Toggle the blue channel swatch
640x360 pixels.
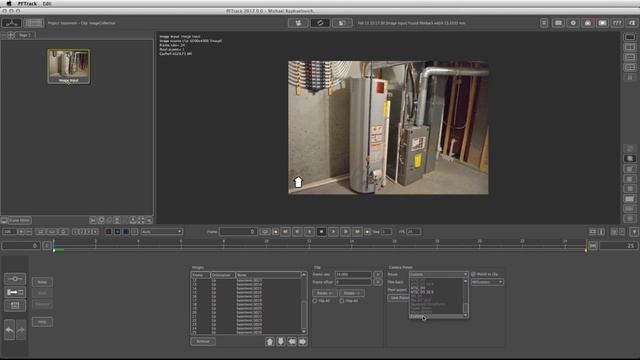[126, 231]
